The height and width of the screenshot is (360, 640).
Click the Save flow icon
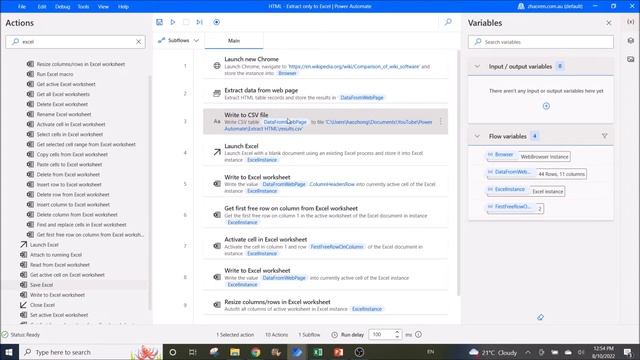pos(159,22)
